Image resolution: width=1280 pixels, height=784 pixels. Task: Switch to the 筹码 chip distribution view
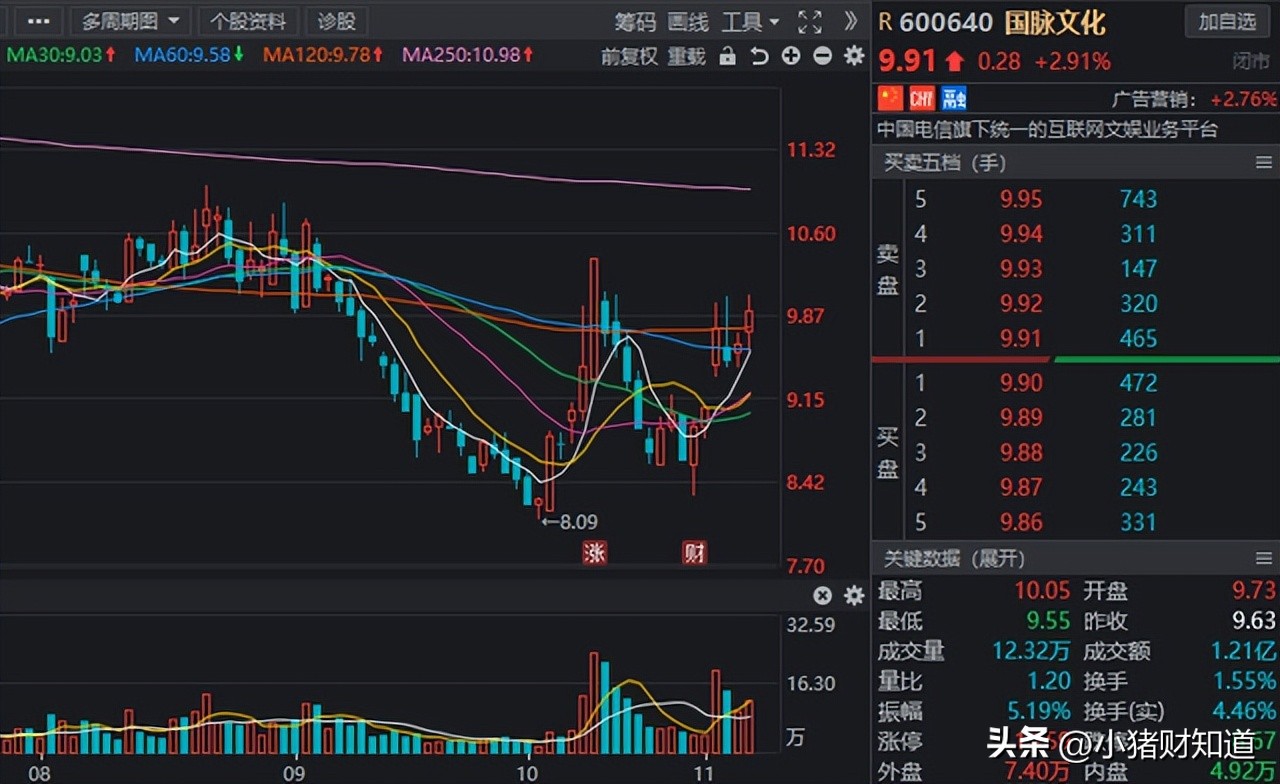[x=635, y=22]
